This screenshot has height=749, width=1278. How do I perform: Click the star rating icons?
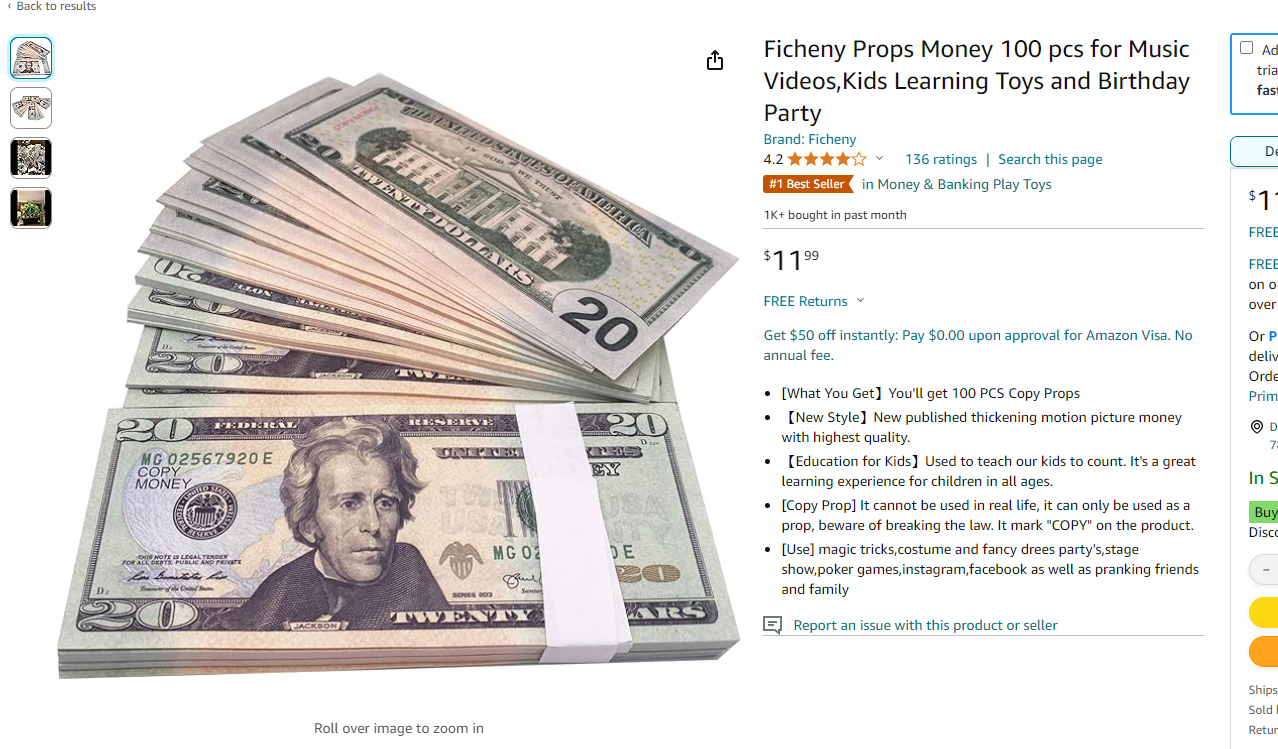(826, 159)
